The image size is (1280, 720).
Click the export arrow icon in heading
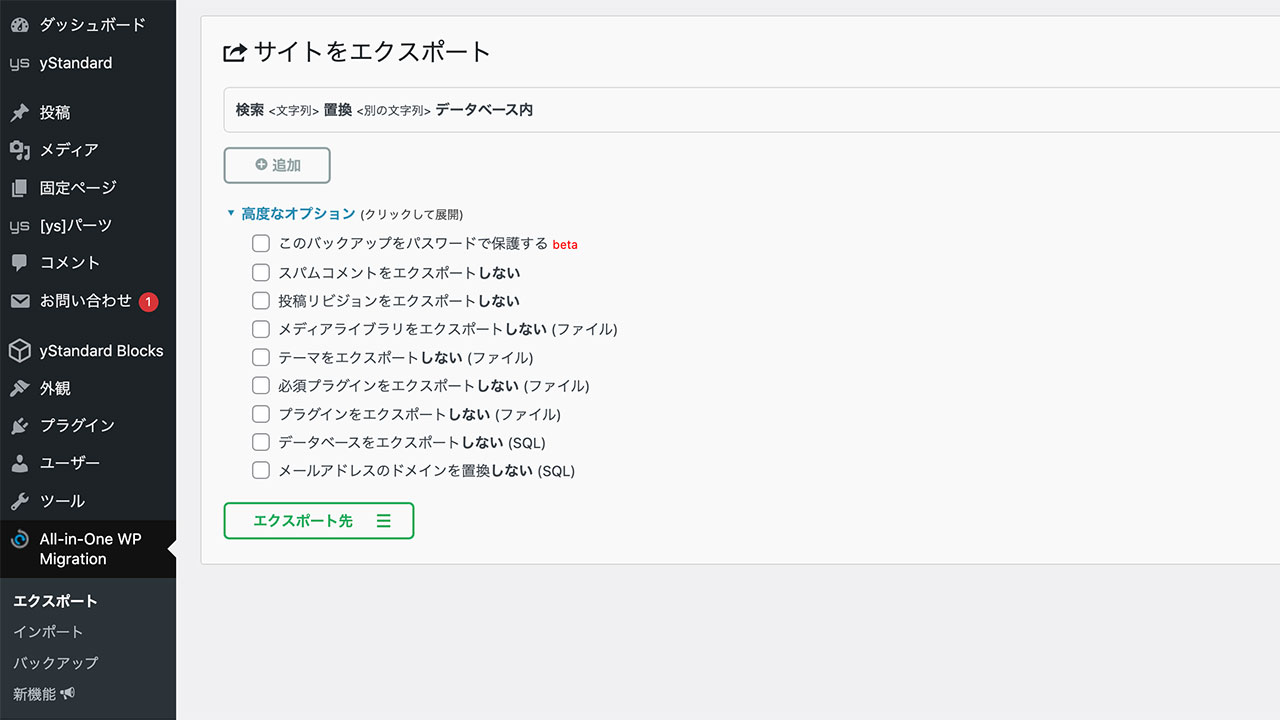(x=235, y=52)
